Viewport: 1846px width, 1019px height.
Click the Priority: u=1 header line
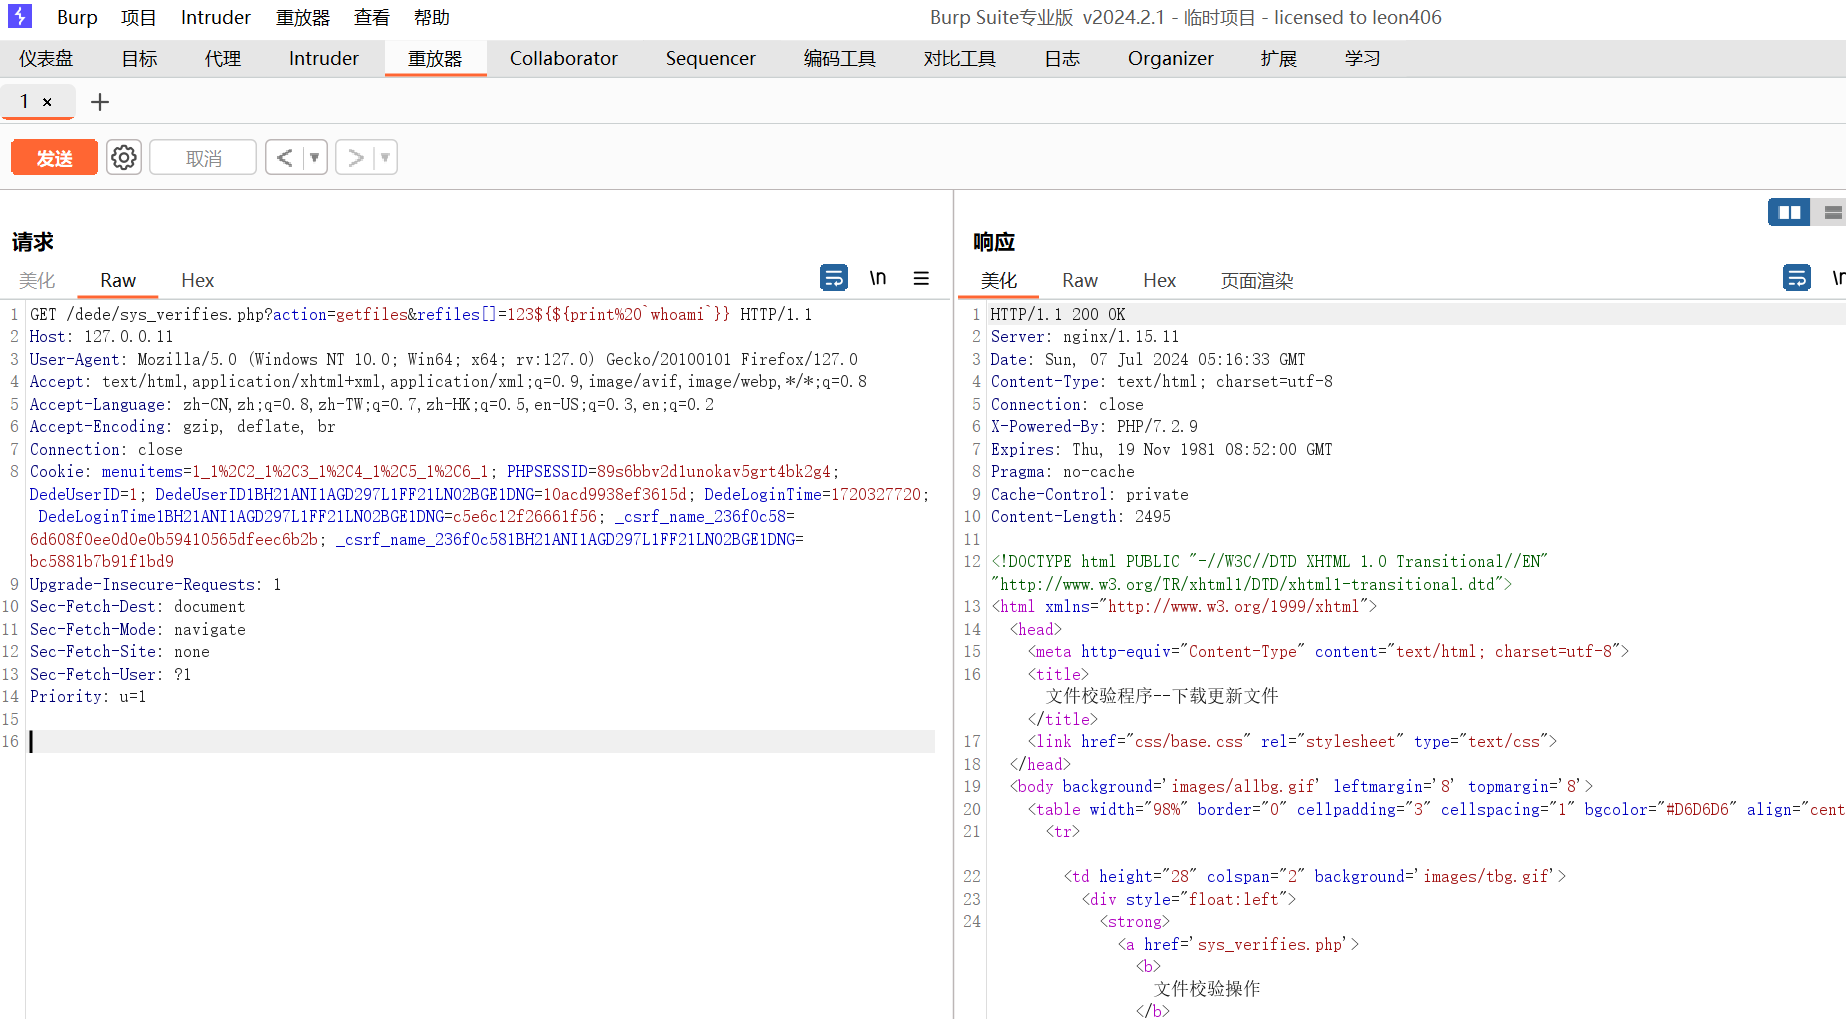click(88, 697)
